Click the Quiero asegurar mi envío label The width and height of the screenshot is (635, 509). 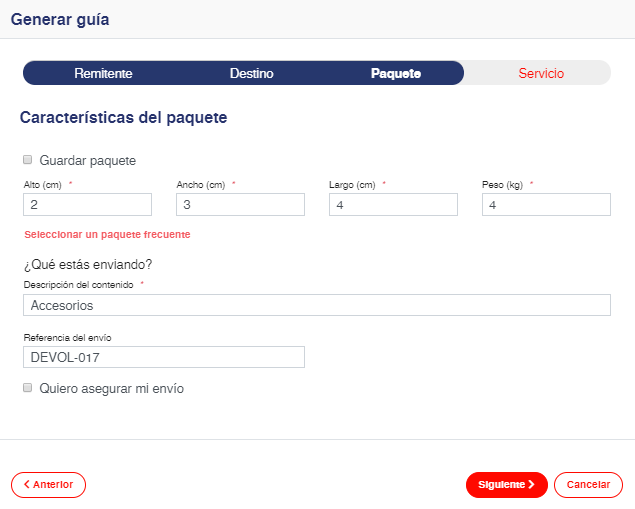[x=111, y=388]
